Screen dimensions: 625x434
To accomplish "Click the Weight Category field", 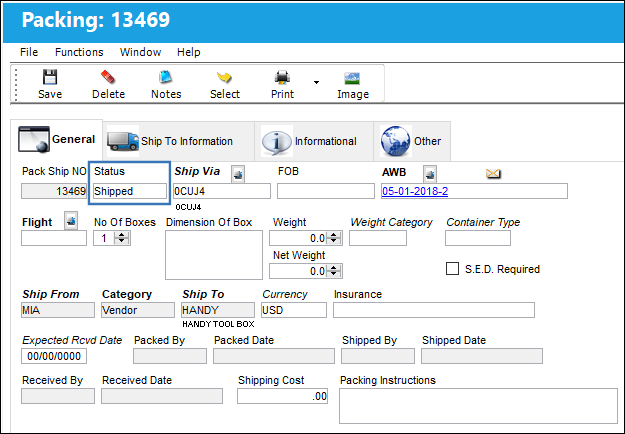I will pyautogui.click(x=378, y=238).
